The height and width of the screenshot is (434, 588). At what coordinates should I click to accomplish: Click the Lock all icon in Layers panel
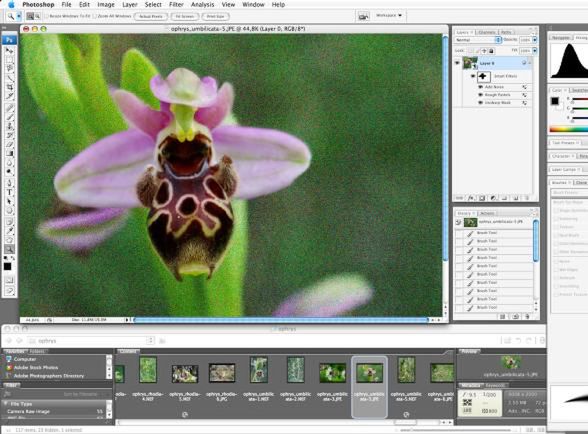[491, 51]
